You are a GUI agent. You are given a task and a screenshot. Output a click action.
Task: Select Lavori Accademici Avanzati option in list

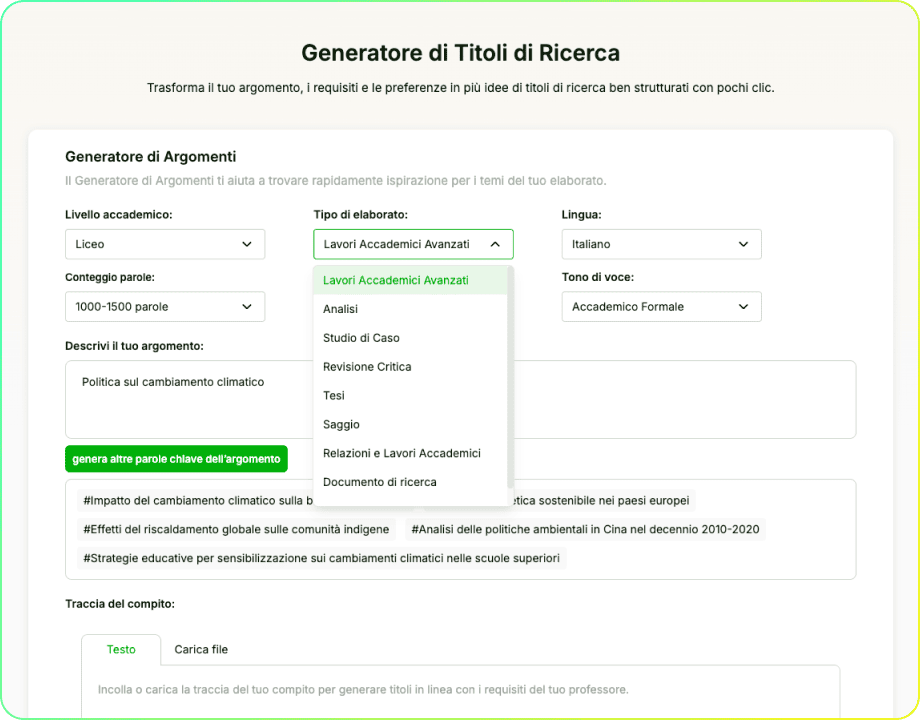[410, 280]
